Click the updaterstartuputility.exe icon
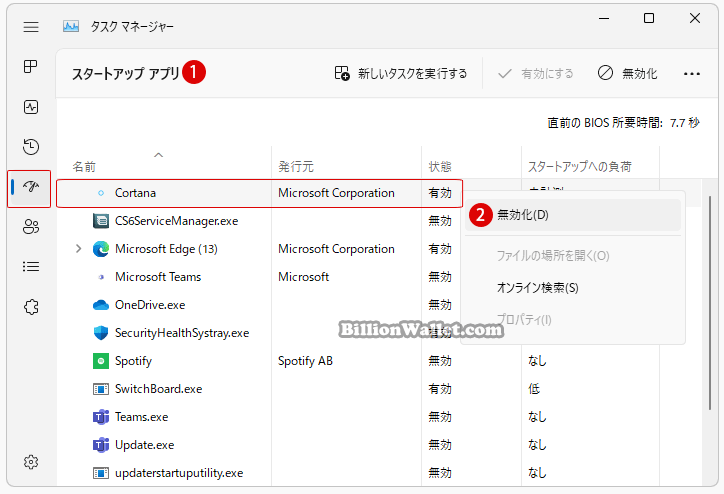 (x=101, y=473)
